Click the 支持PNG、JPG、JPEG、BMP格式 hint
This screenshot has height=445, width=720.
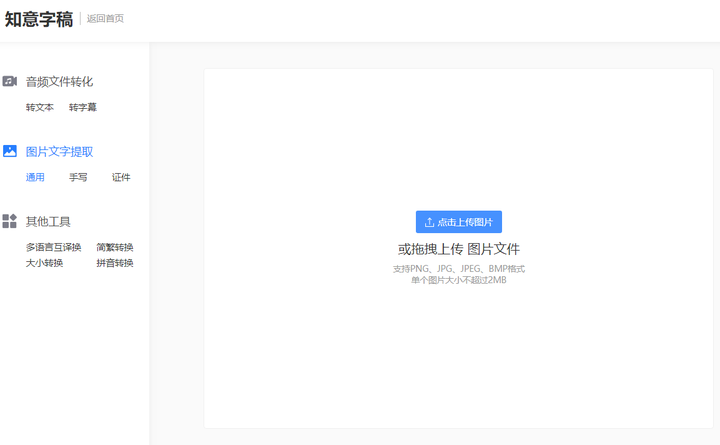pyautogui.click(x=459, y=269)
